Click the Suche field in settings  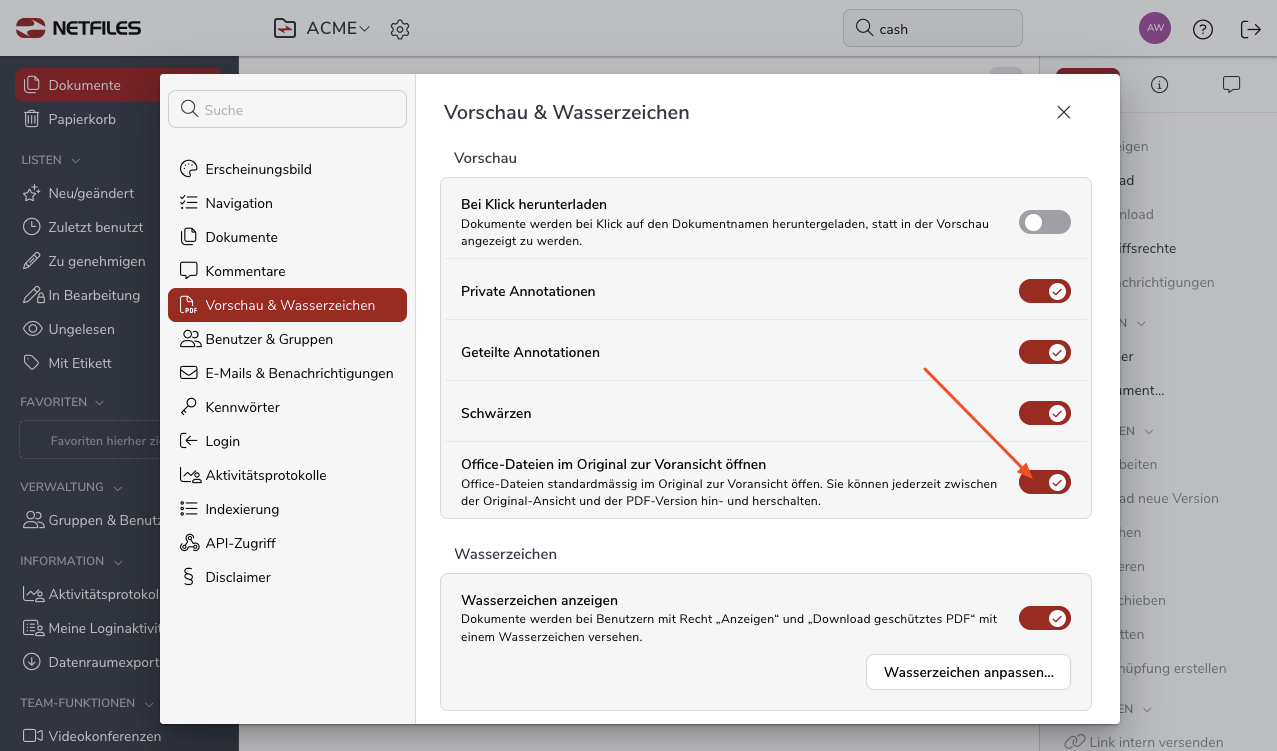coord(288,110)
